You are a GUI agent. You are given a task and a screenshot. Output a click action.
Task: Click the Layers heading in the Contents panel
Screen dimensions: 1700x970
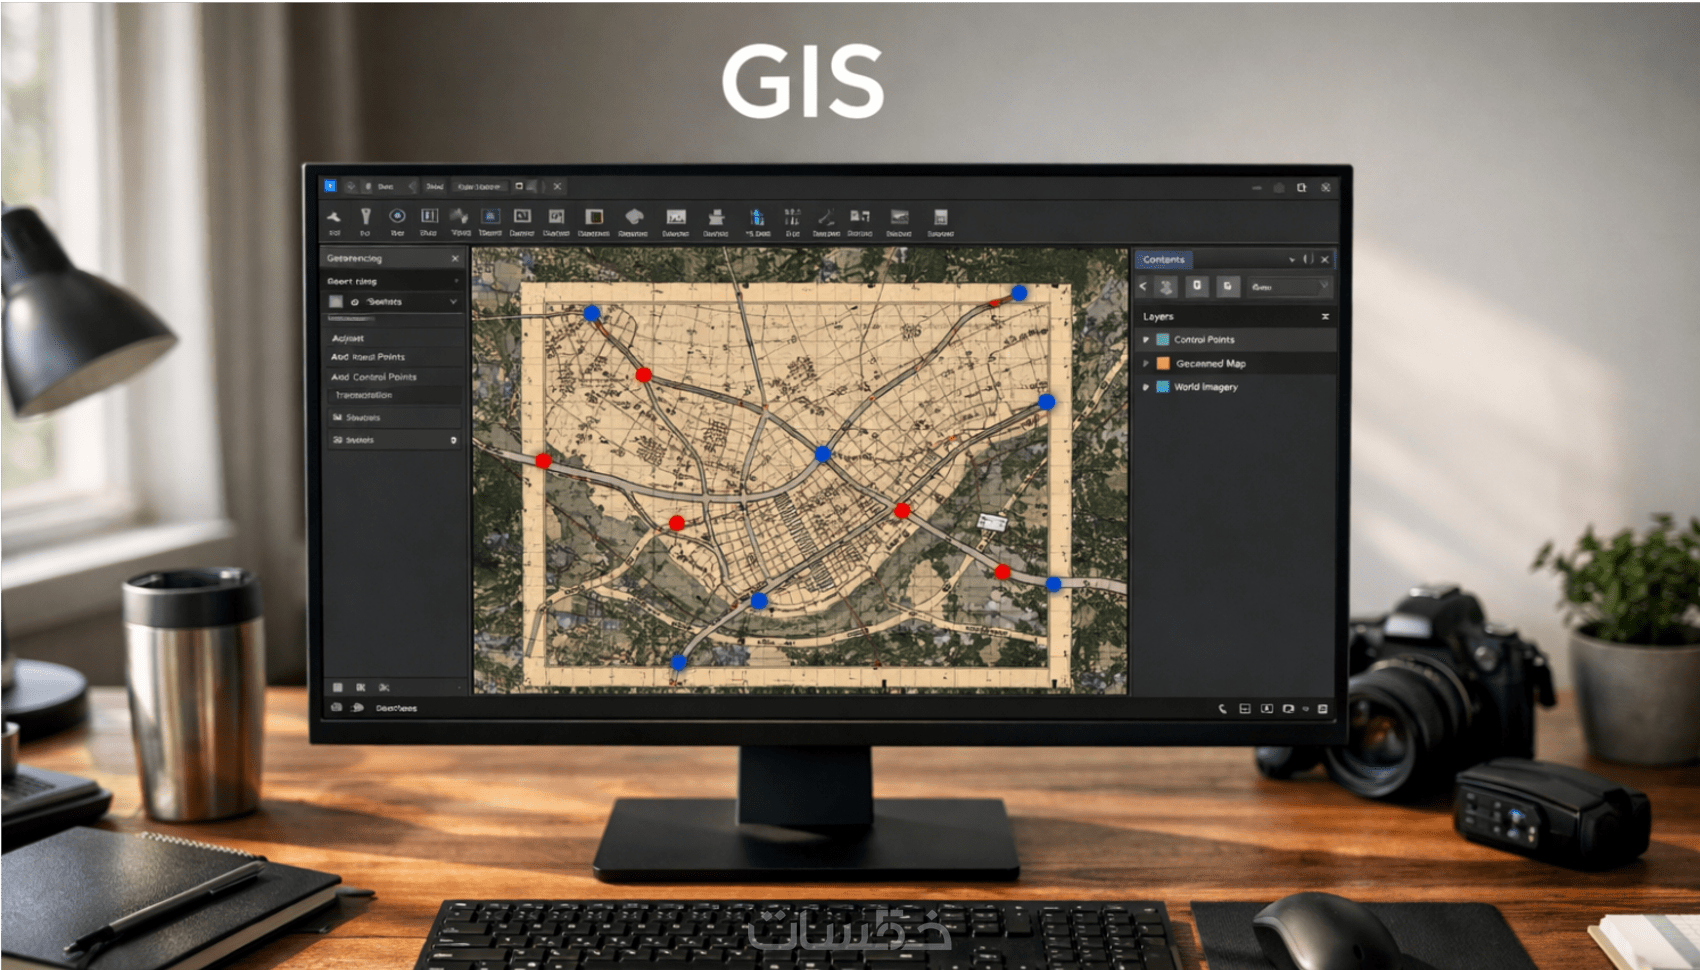pos(1158,316)
